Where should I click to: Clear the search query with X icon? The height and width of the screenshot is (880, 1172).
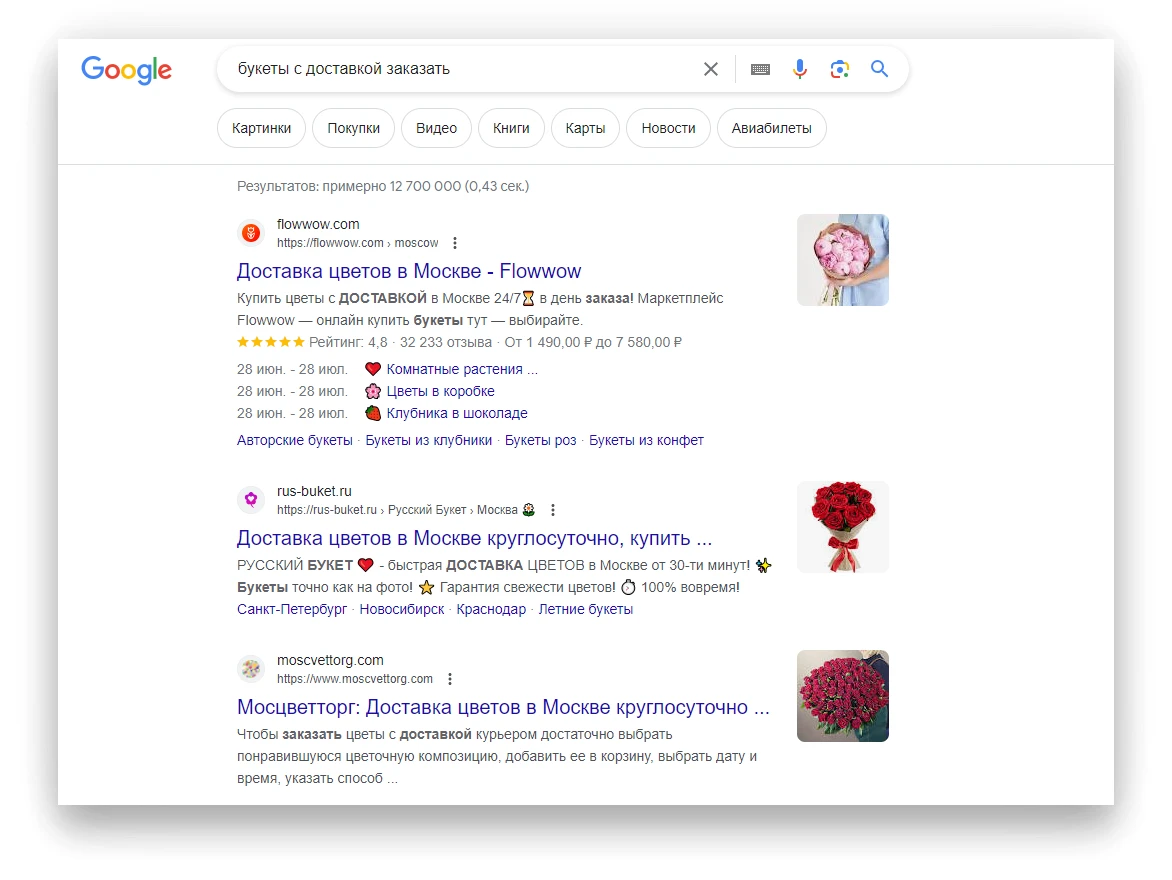coord(710,69)
